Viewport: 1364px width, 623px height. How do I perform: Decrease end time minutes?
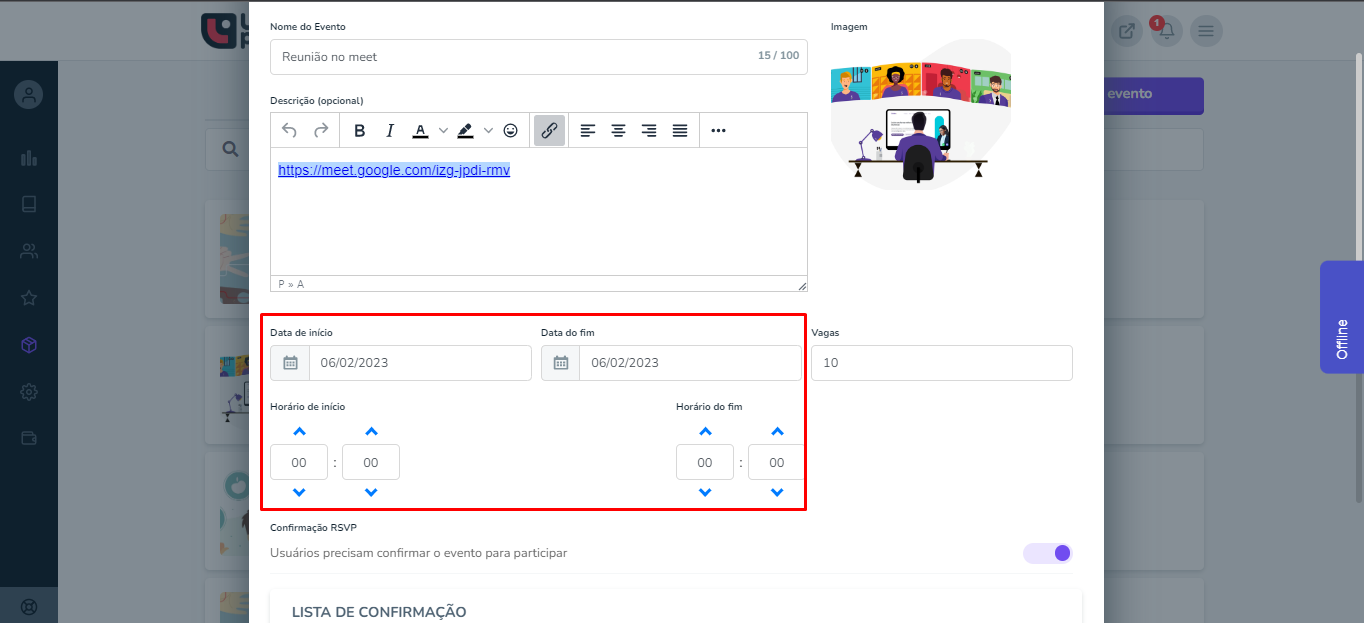[x=777, y=493]
